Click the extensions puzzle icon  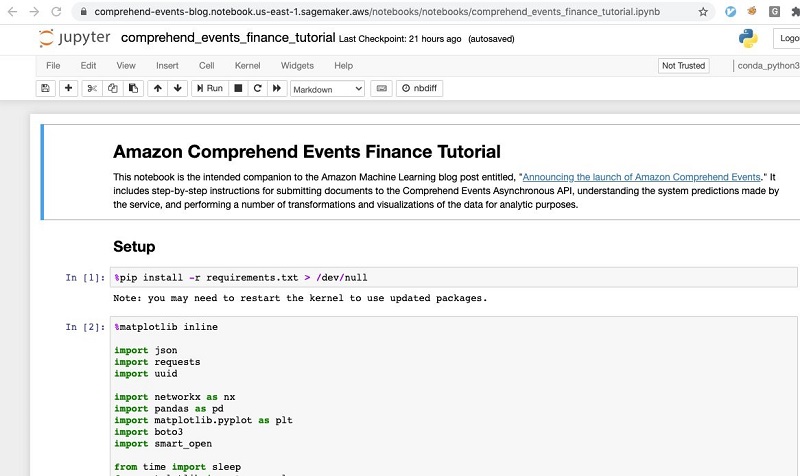point(795,11)
